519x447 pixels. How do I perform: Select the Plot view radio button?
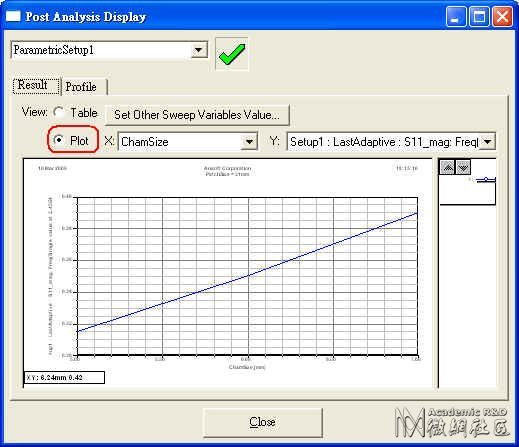click(x=59, y=140)
